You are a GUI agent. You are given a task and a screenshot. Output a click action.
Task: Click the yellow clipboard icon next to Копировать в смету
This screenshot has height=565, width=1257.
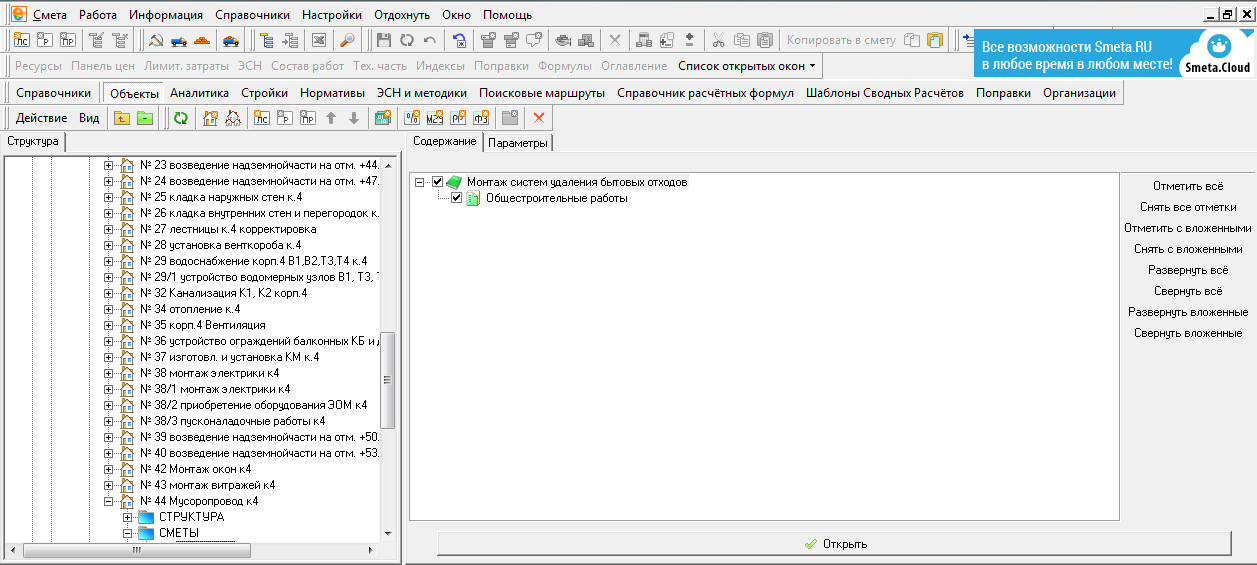[x=935, y=40]
